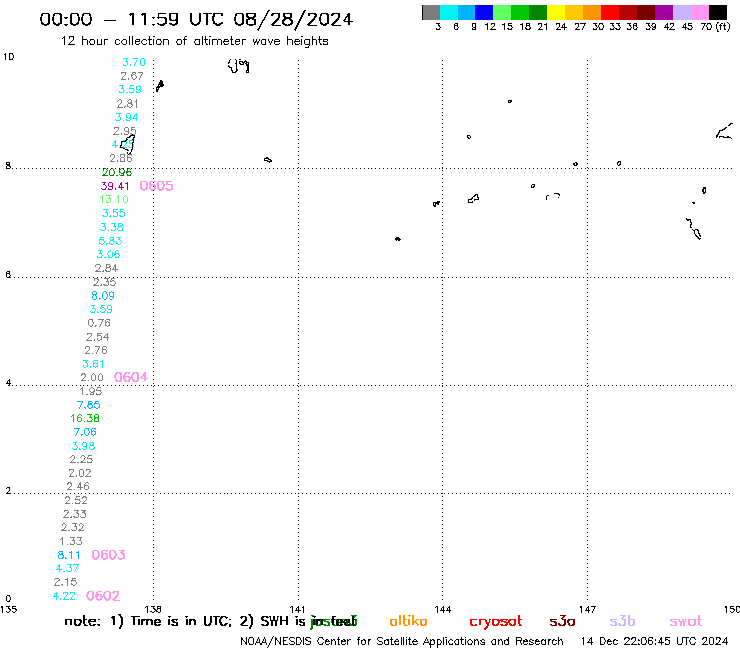Screen dimensions: 740x650
Task: Click the 4.22 reading beside 0602
Action: coord(64,596)
